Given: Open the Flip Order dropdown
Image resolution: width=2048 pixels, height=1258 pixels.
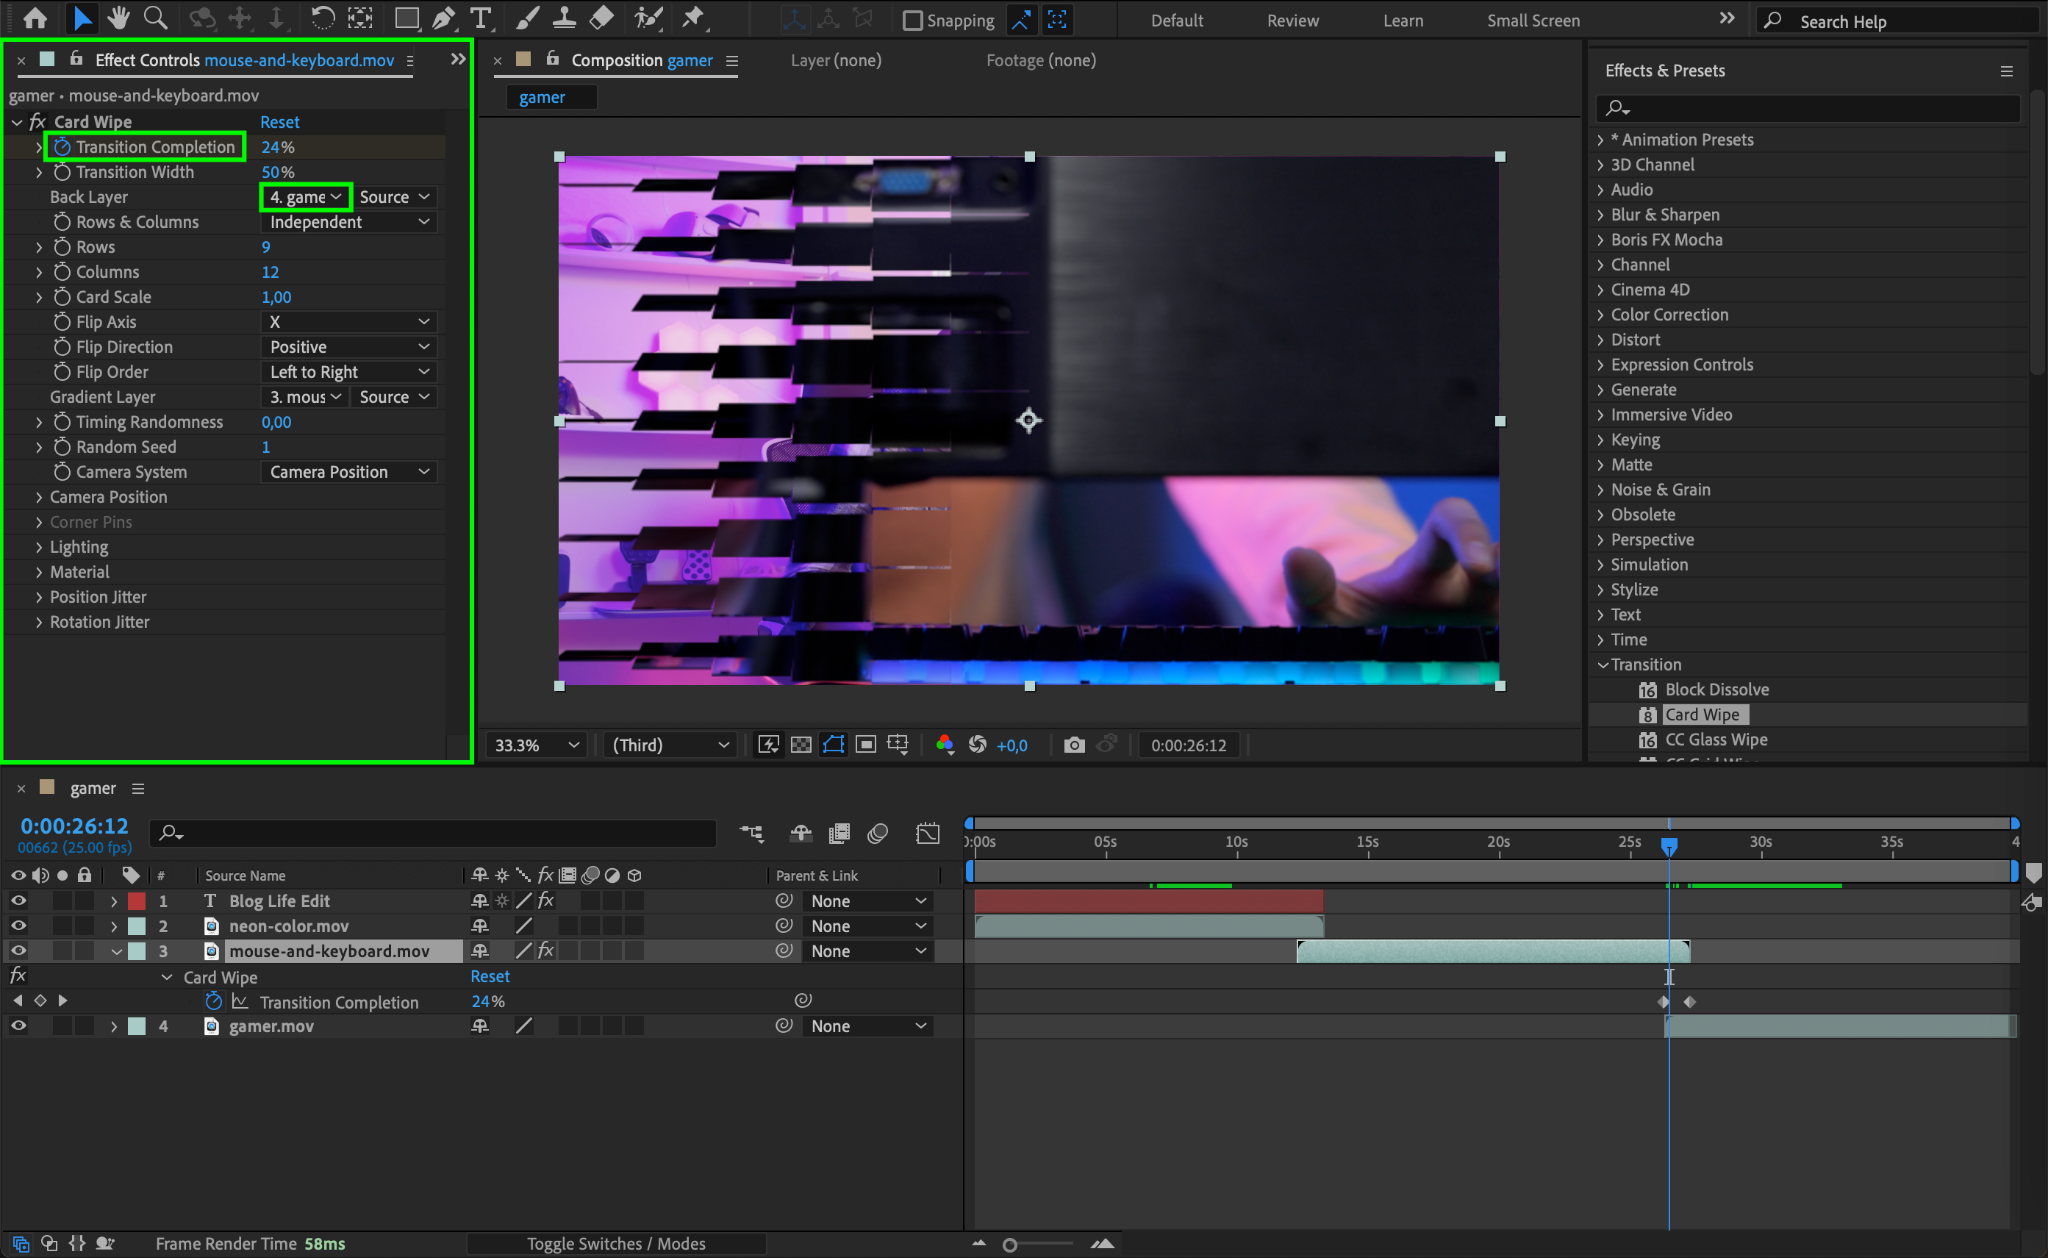Looking at the screenshot, I should coord(349,372).
